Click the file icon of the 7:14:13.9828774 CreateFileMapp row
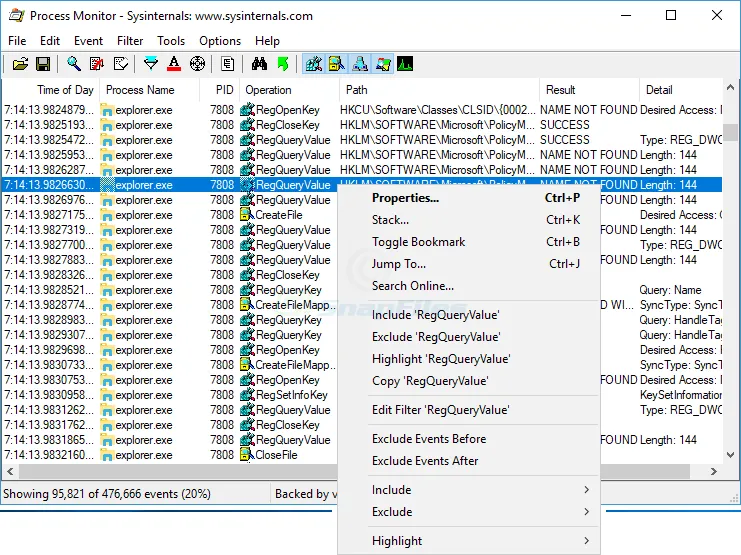The image size is (741, 555). pos(247,305)
